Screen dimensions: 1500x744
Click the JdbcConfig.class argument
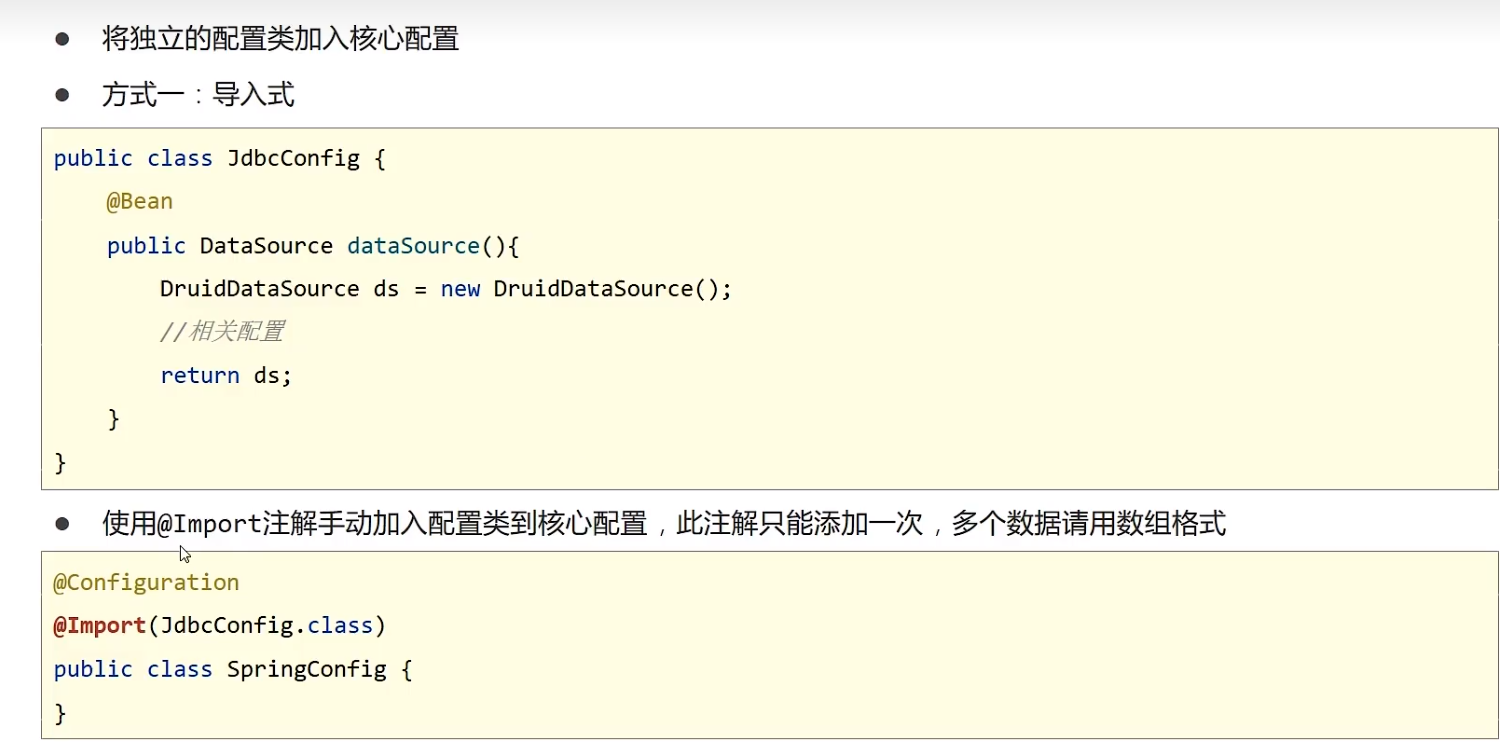tap(266, 626)
